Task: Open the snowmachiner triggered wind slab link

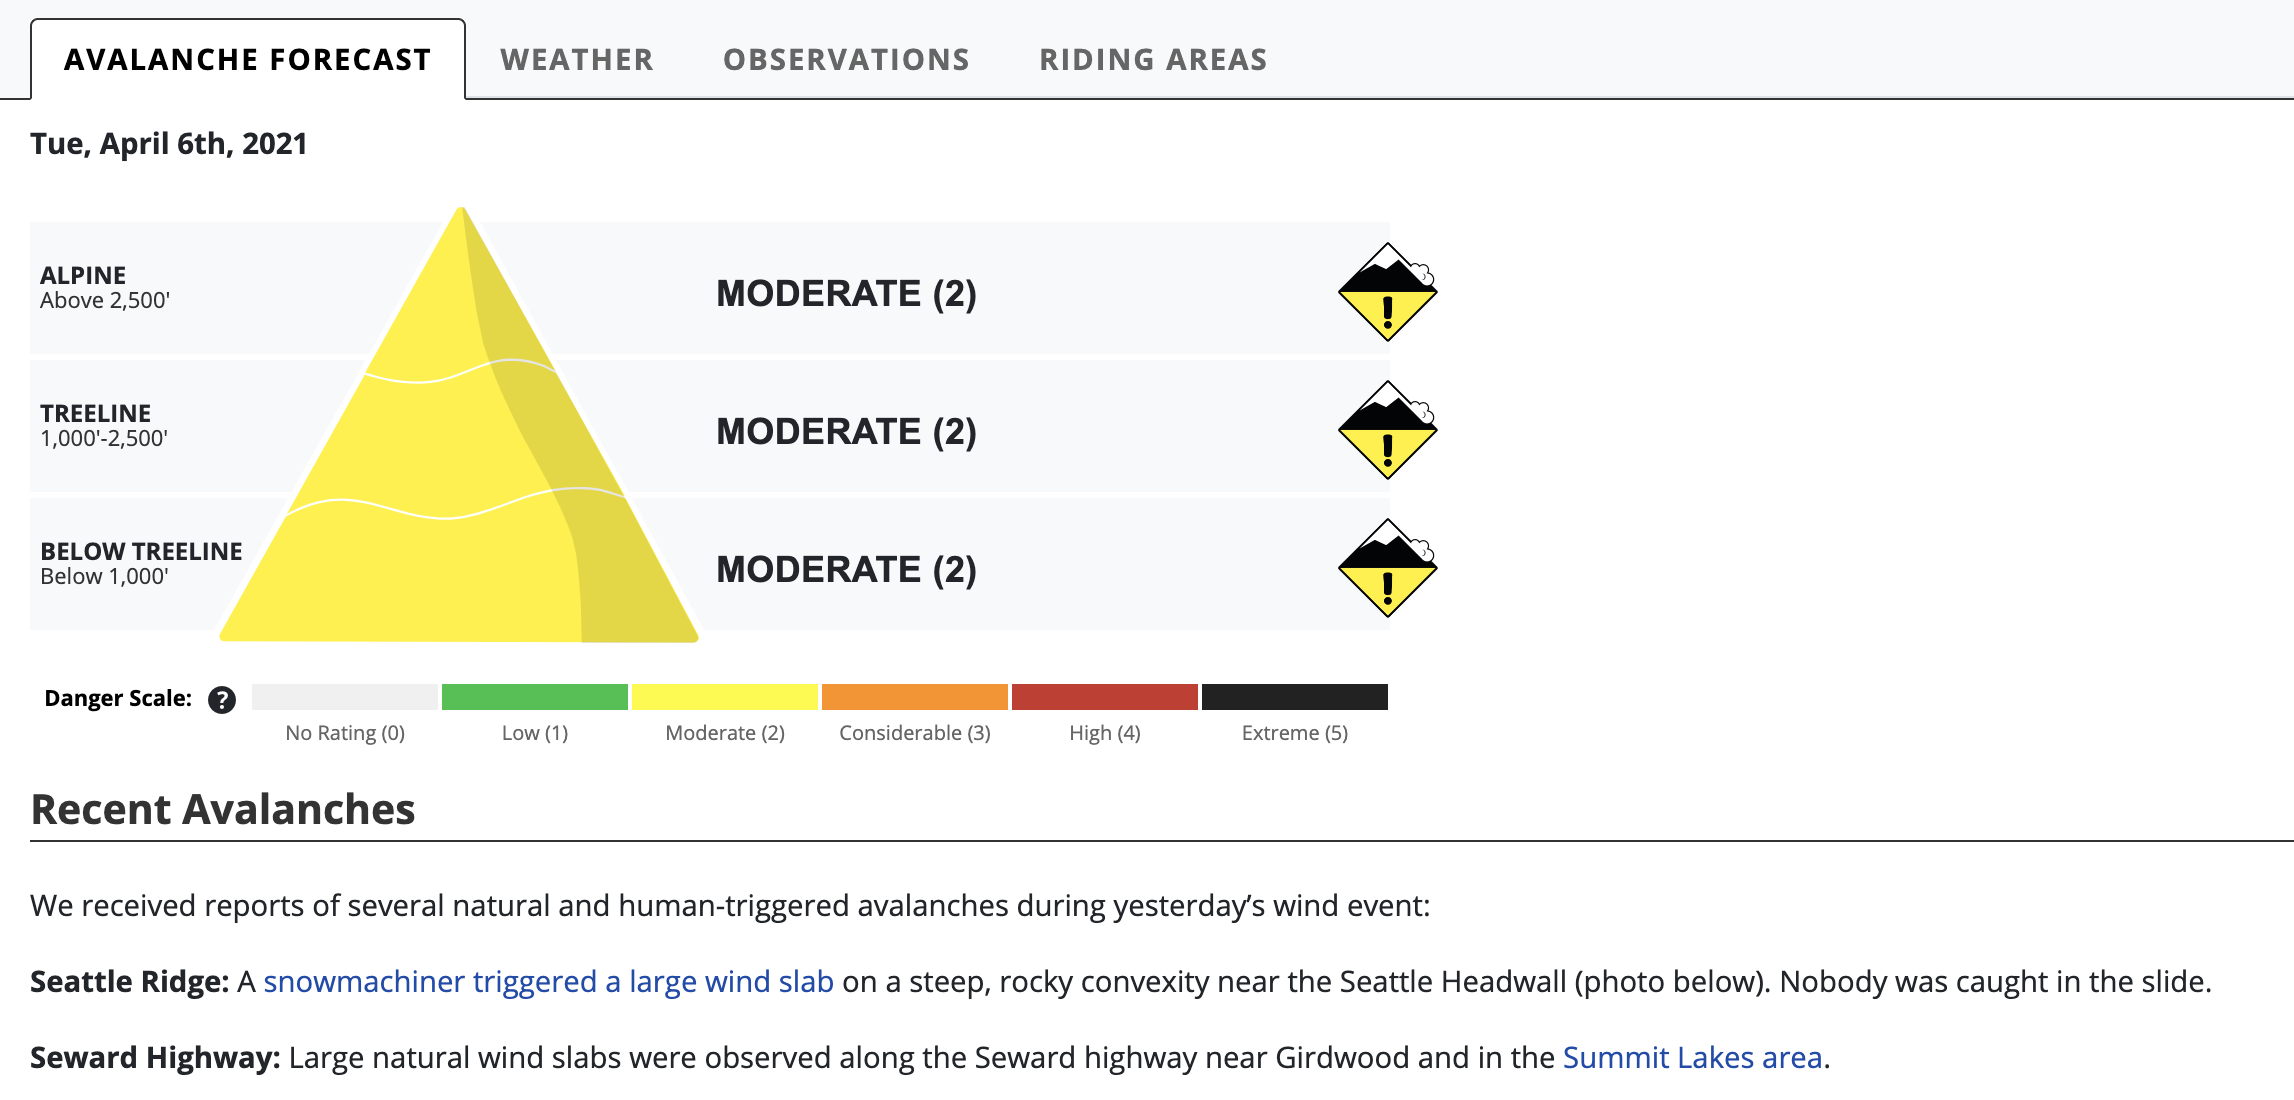Action: click(548, 982)
